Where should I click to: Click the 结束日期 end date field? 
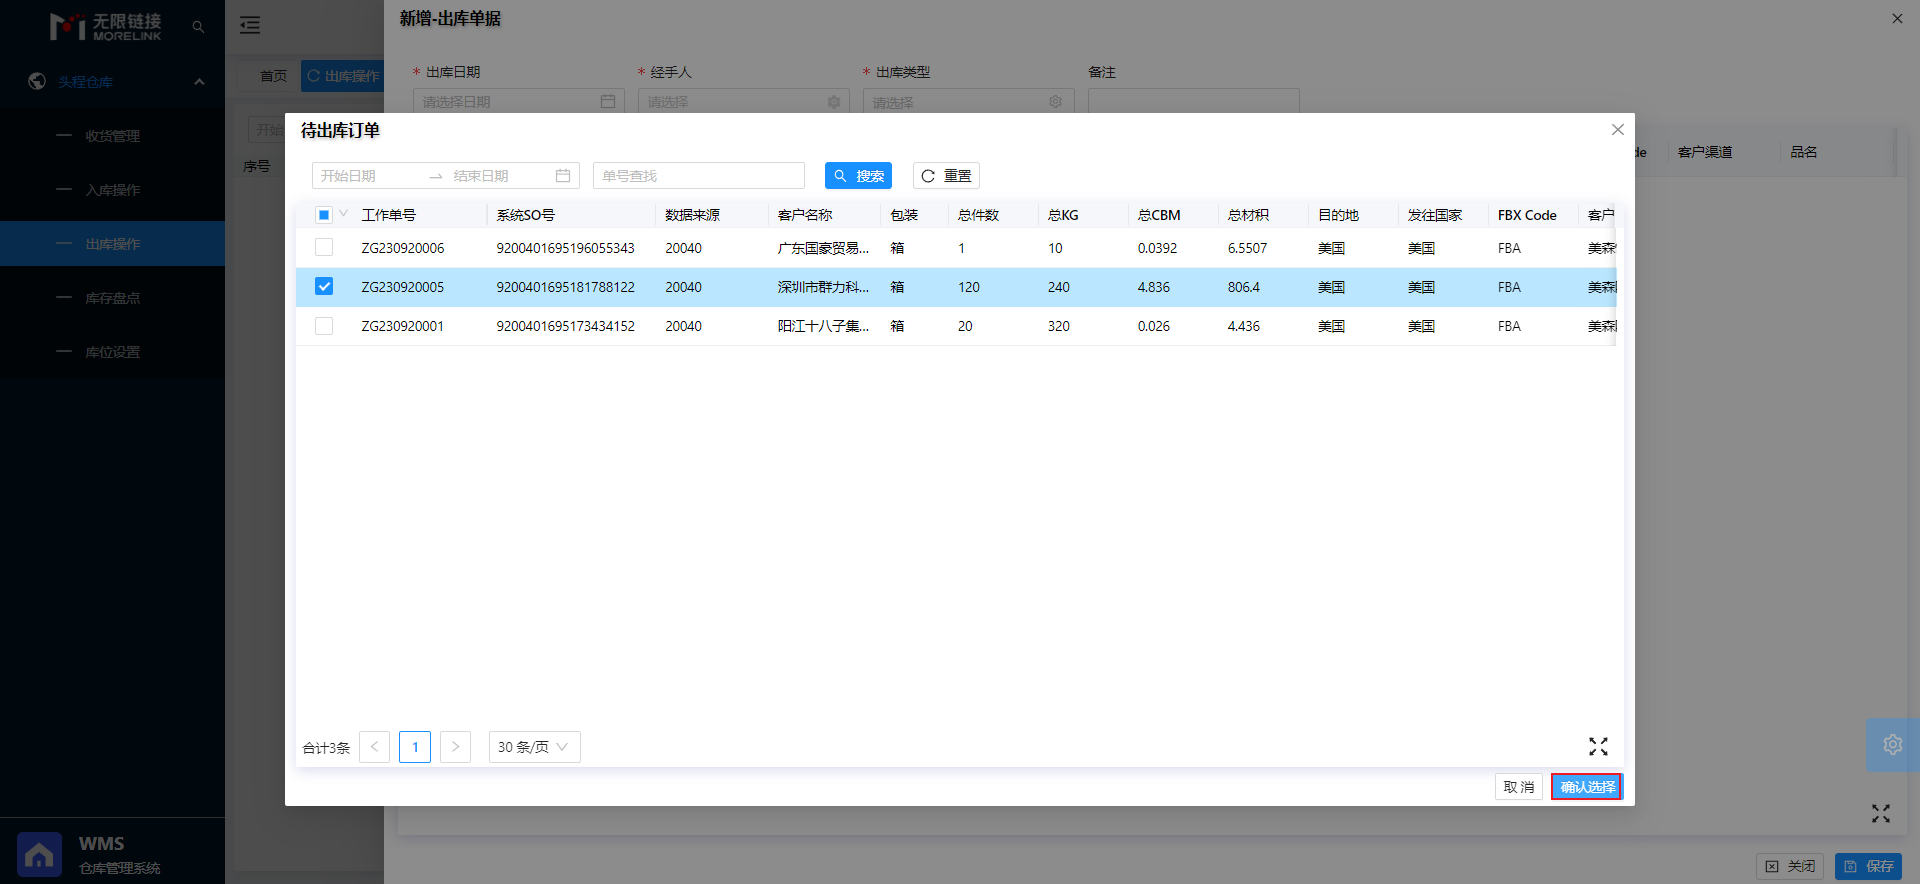click(x=498, y=176)
